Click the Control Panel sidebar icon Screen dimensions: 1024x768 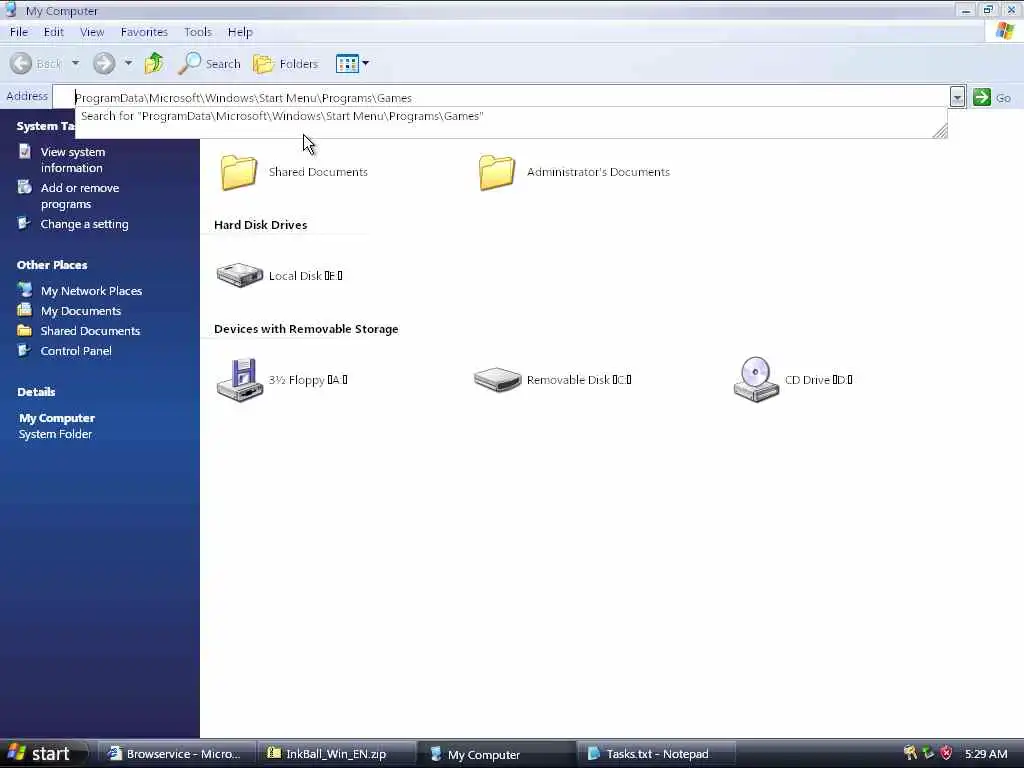tap(25, 351)
